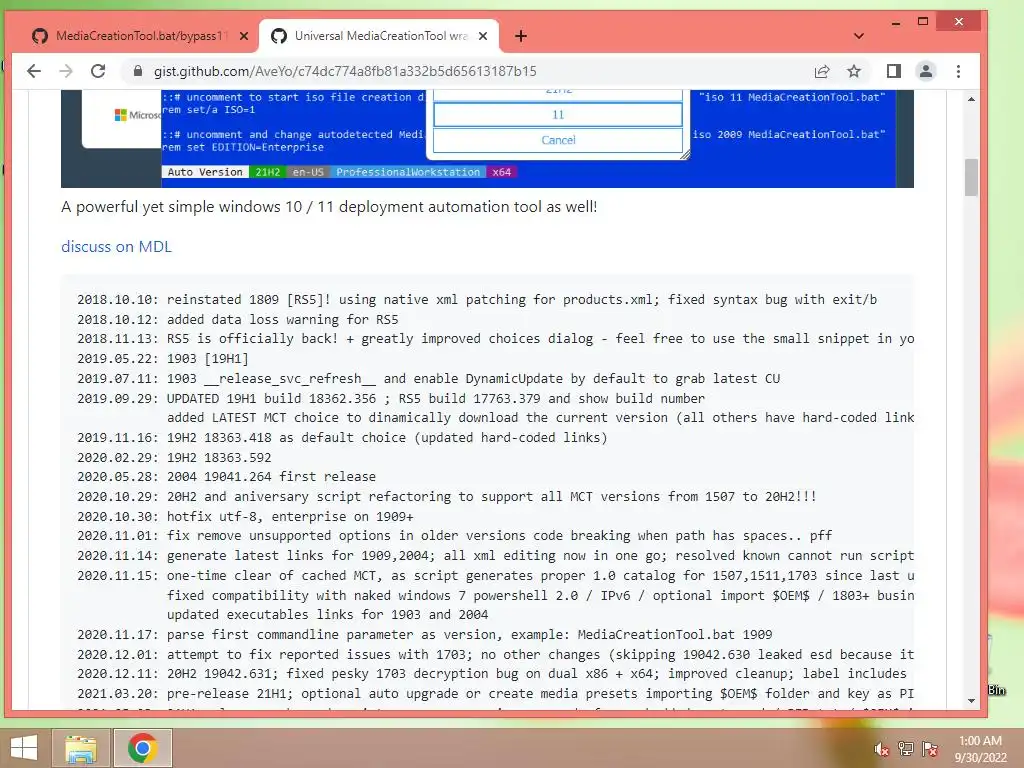
Task: Click the network tray icon
Action: click(905, 748)
